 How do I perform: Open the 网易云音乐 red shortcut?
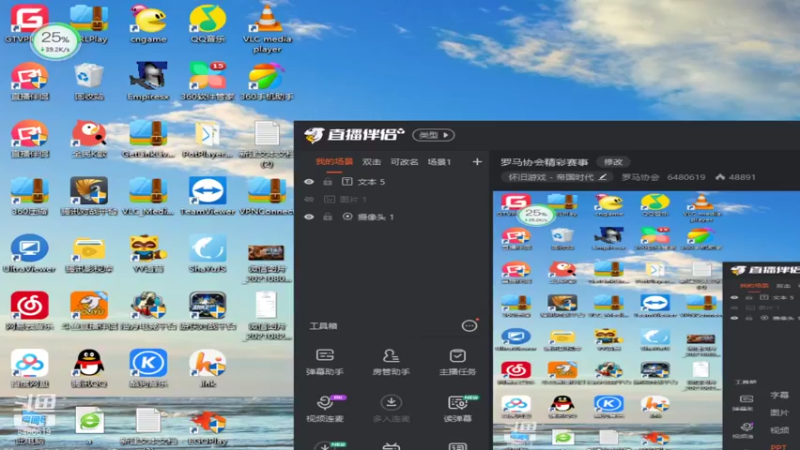coord(29,311)
